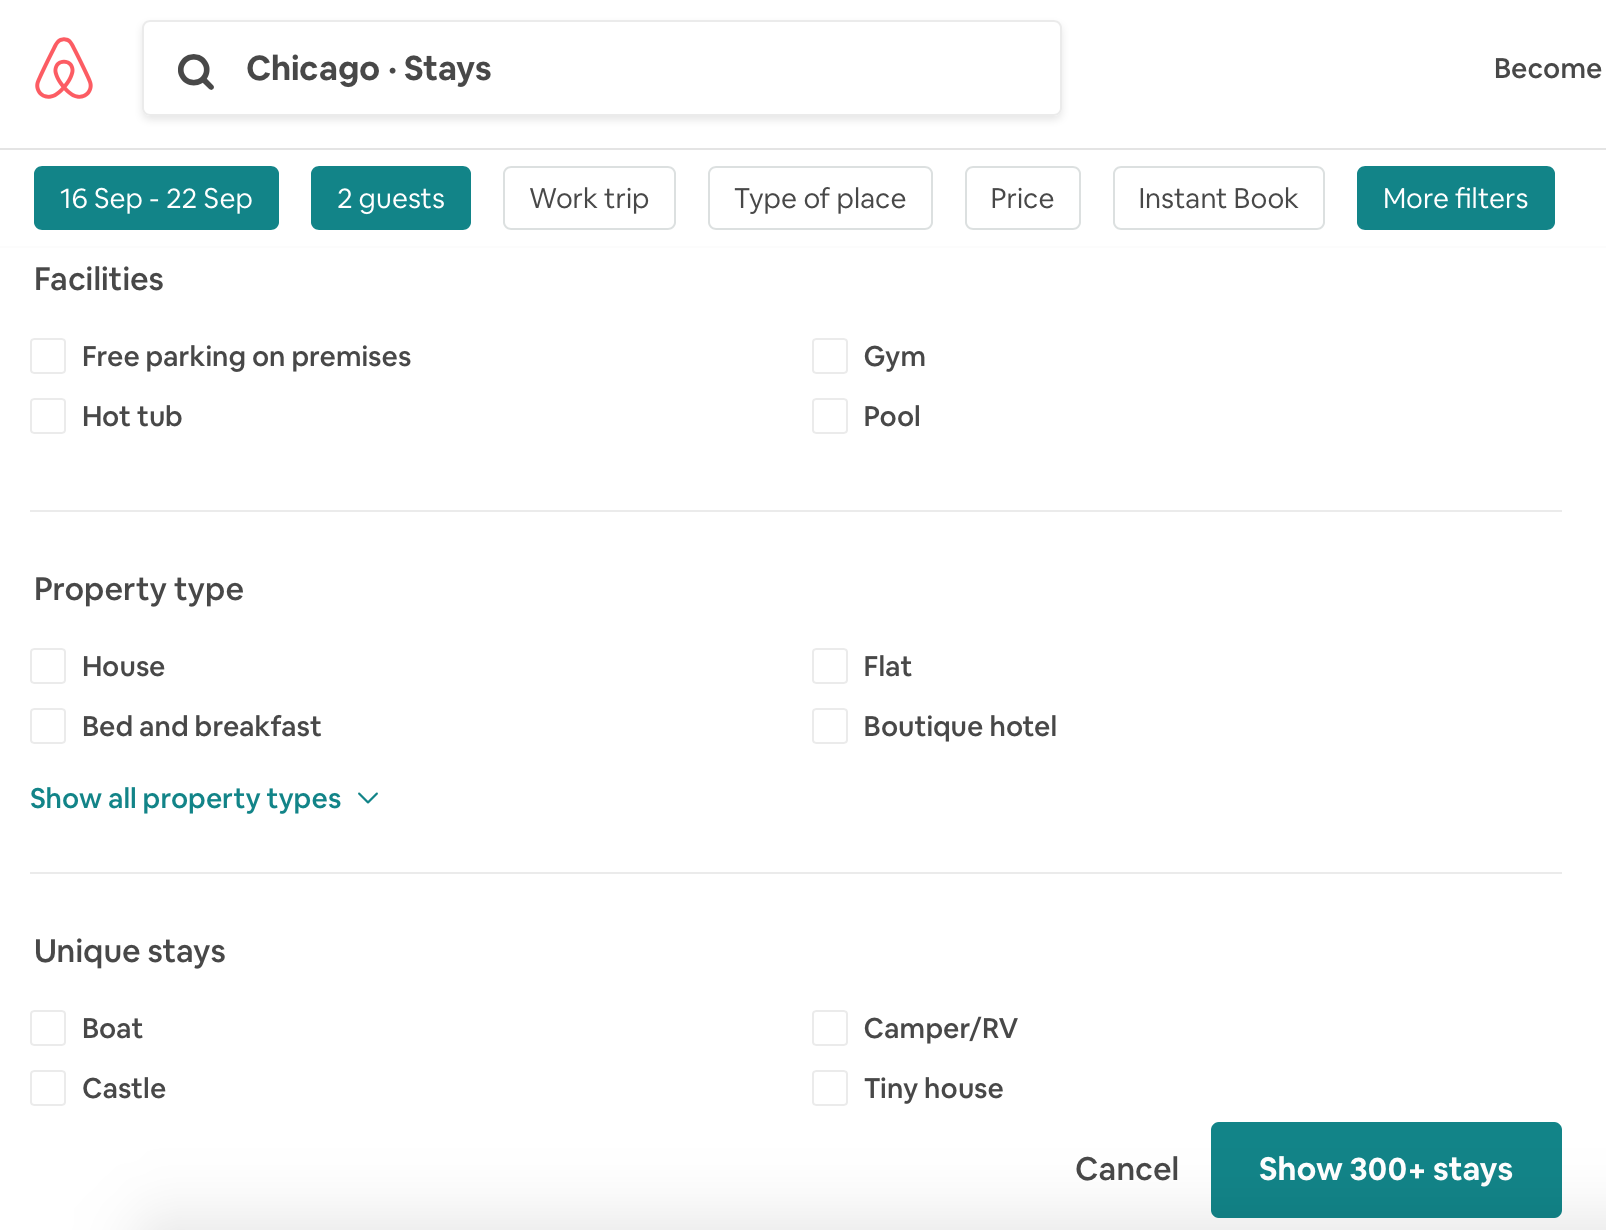Check the Boutique hotel option
The height and width of the screenshot is (1230, 1606).
[x=829, y=726]
